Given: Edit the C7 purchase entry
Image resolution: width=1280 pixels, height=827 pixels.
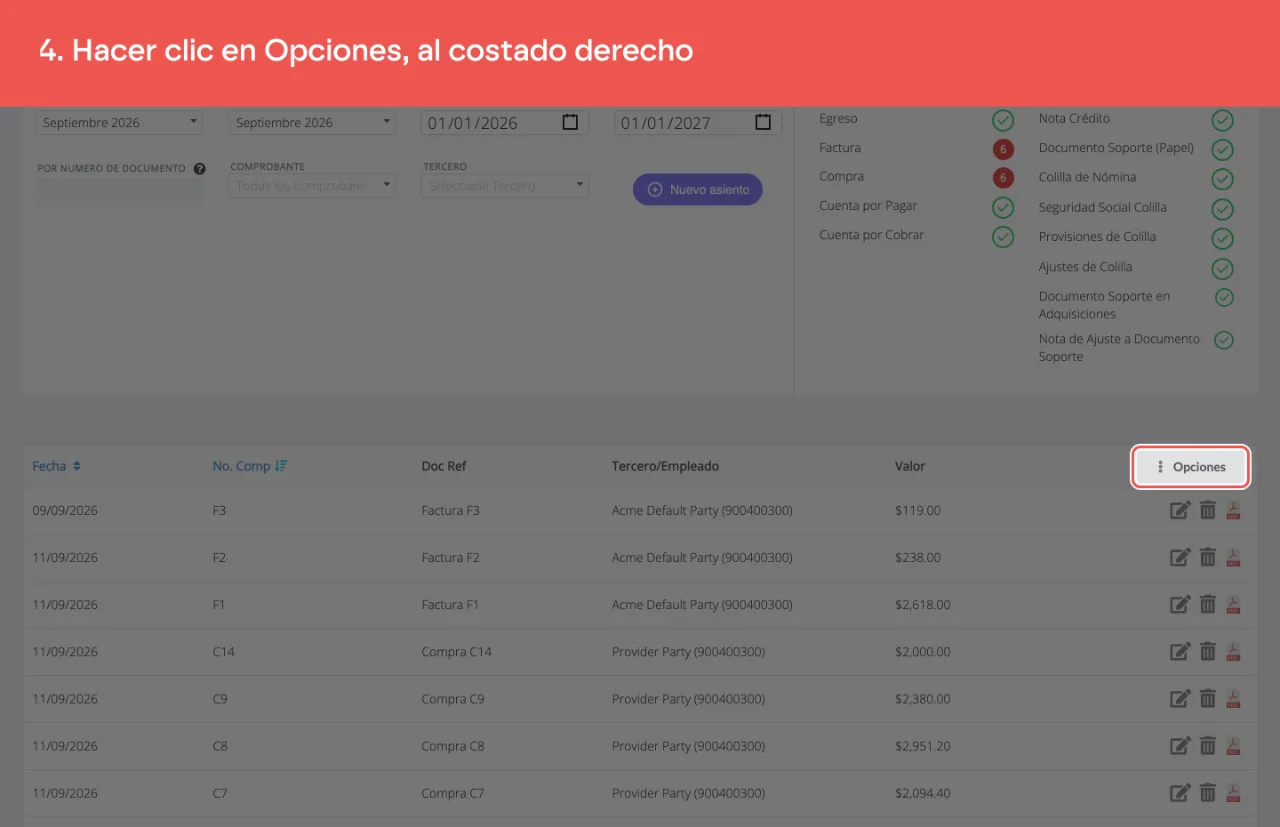Looking at the screenshot, I should click(1180, 793).
